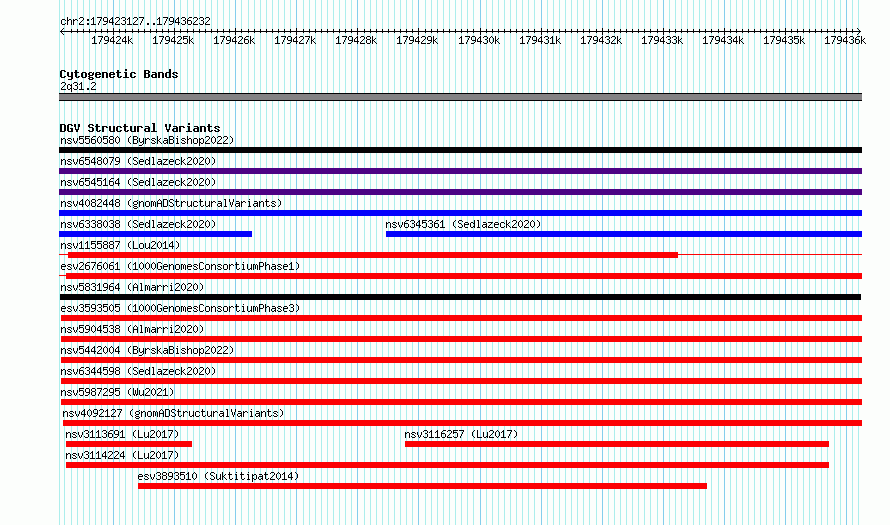
Task: Click the black bar of nsv5831964
Action: (460, 297)
